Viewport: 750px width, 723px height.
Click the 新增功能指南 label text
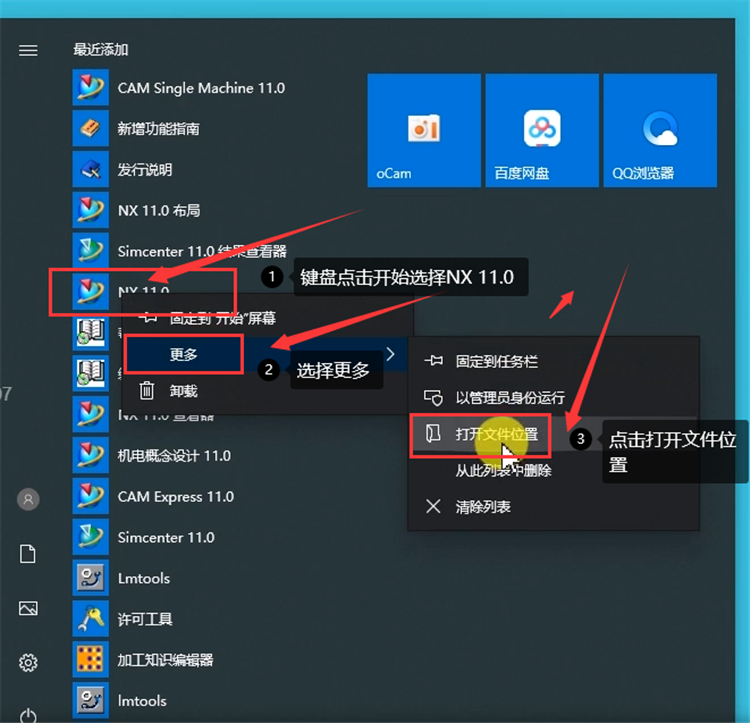(158, 129)
